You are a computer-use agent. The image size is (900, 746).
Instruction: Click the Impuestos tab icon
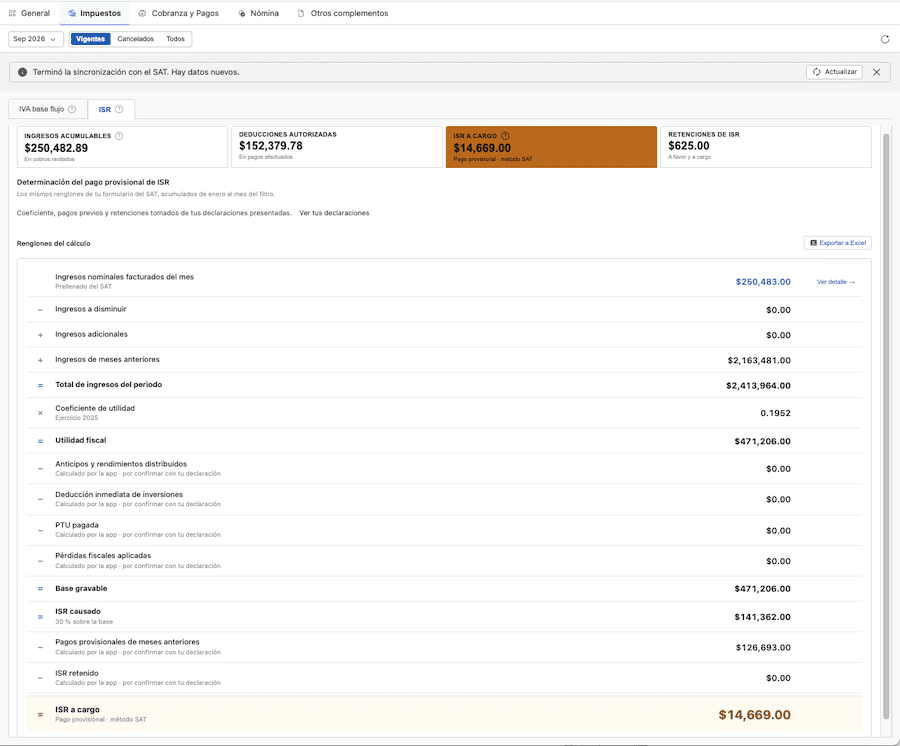click(72, 13)
